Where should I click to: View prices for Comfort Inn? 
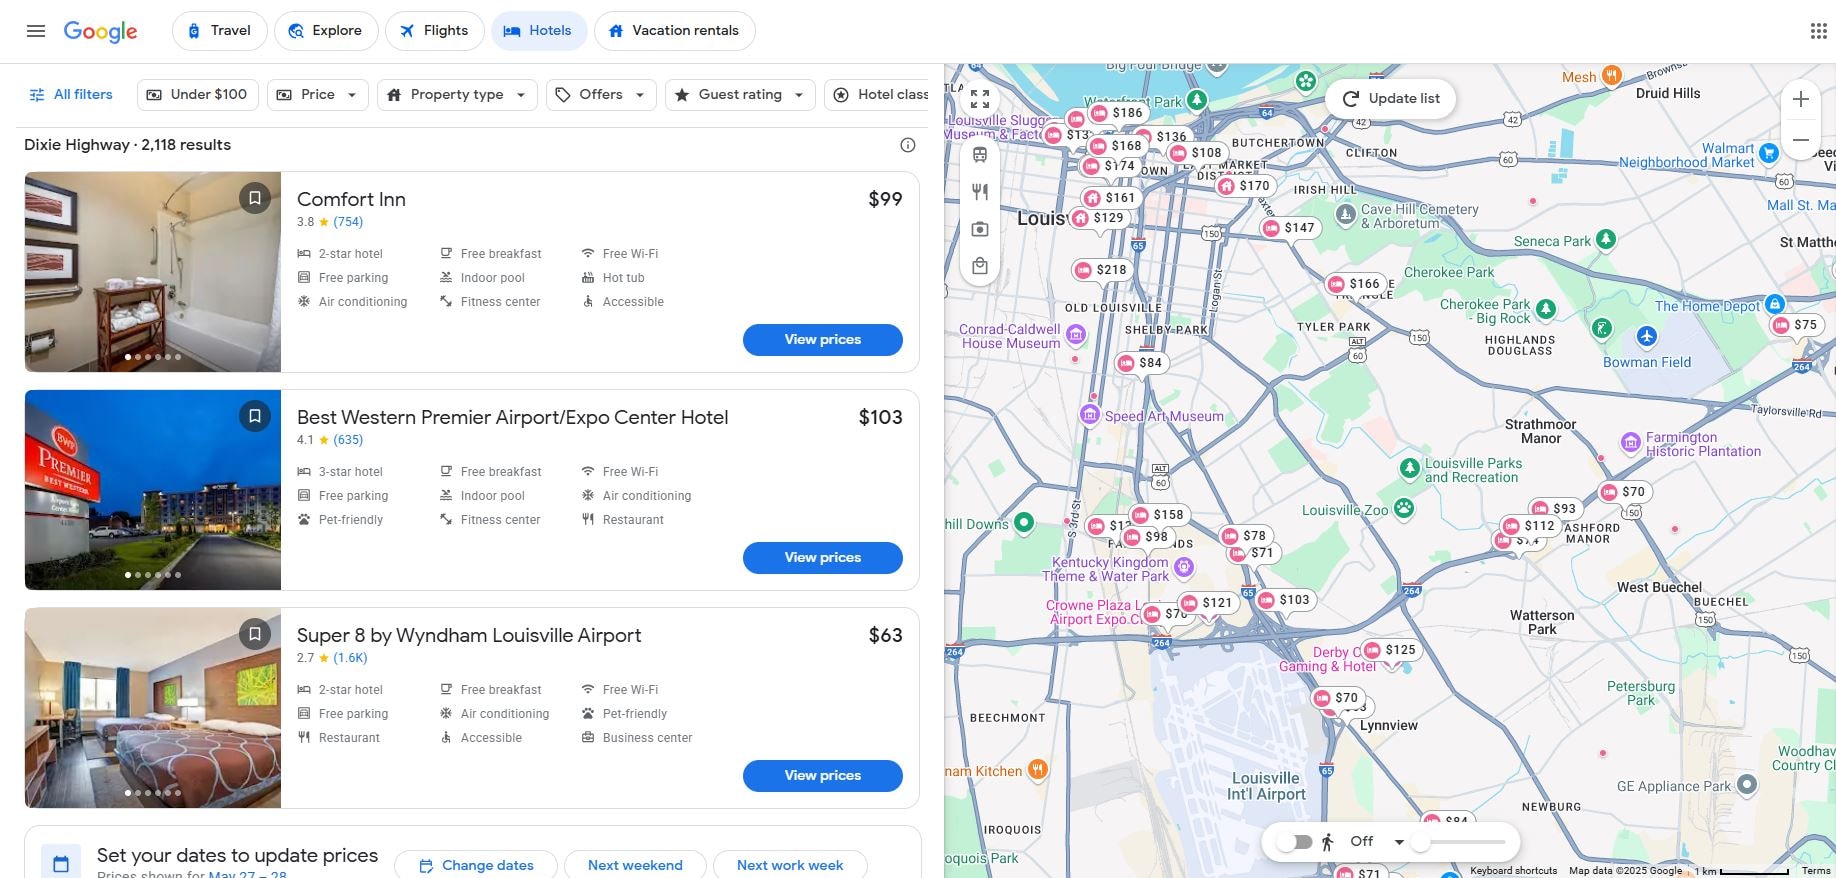click(822, 340)
